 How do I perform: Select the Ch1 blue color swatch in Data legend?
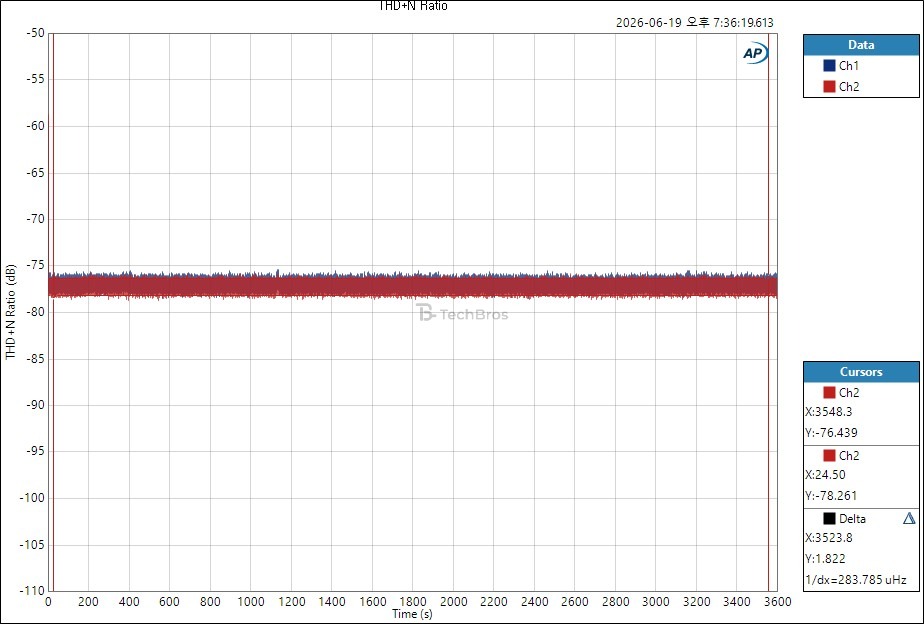click(829, 65)
